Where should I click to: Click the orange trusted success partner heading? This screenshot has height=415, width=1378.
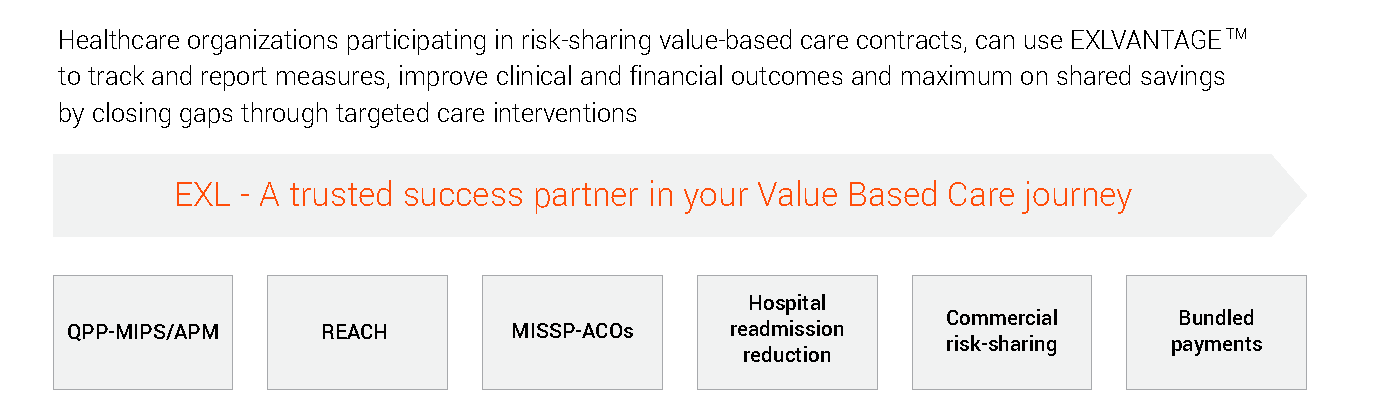pyautogui.click(x=653, y=195)
